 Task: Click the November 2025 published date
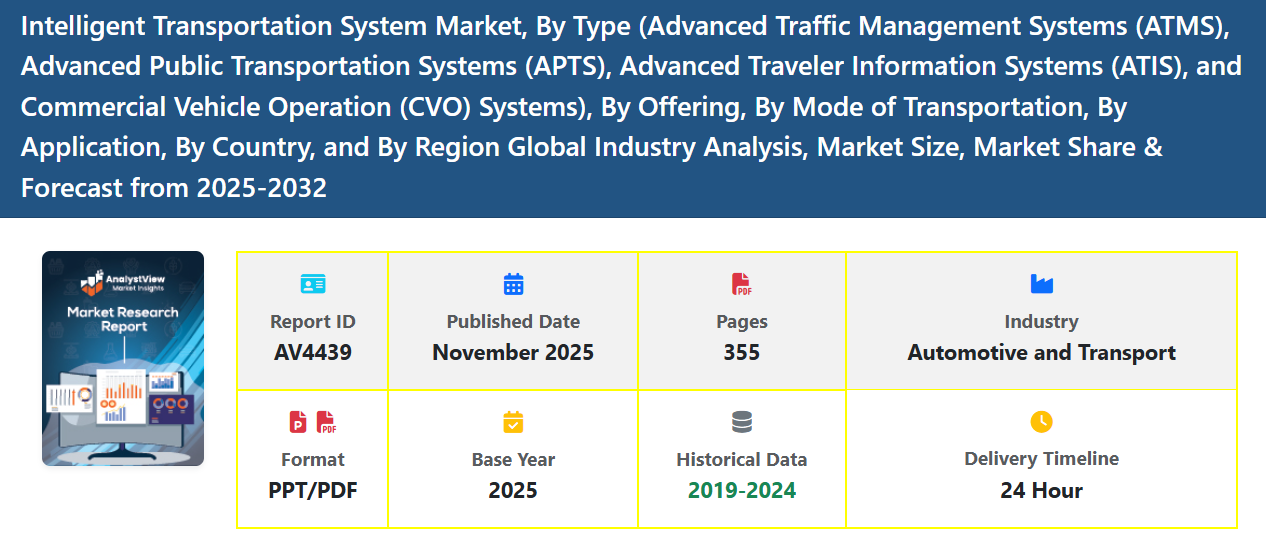point(513,353)
